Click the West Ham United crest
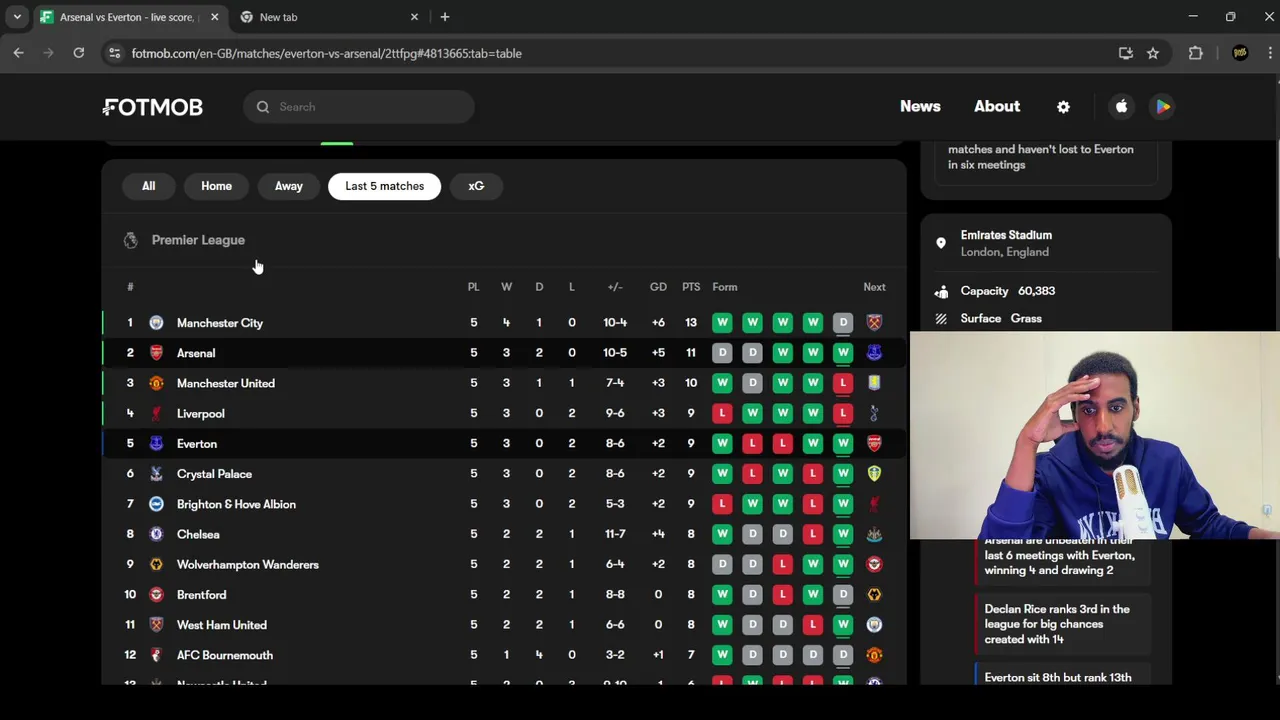This screenshot has width=1280, height=720. click(x=156, y=625)
